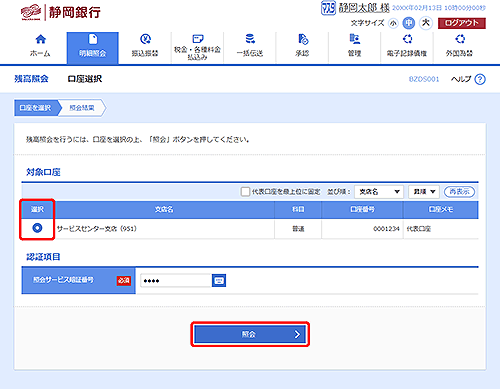This screenshot has height=389, width=500.
Task: Click the 口座番号 column header
Action: (362, 209)
